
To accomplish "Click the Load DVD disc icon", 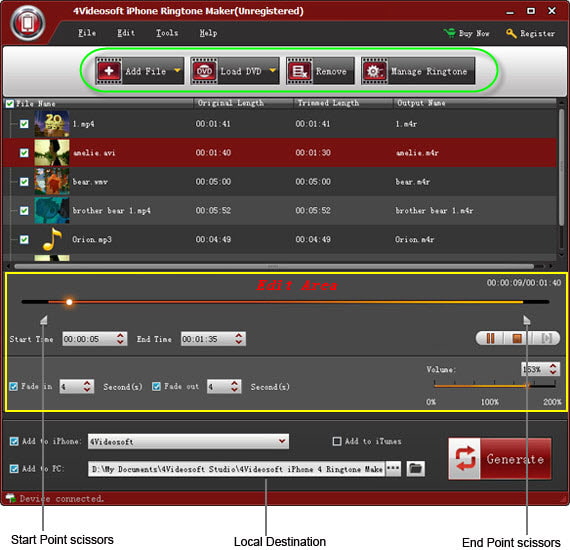I will 204,71.
